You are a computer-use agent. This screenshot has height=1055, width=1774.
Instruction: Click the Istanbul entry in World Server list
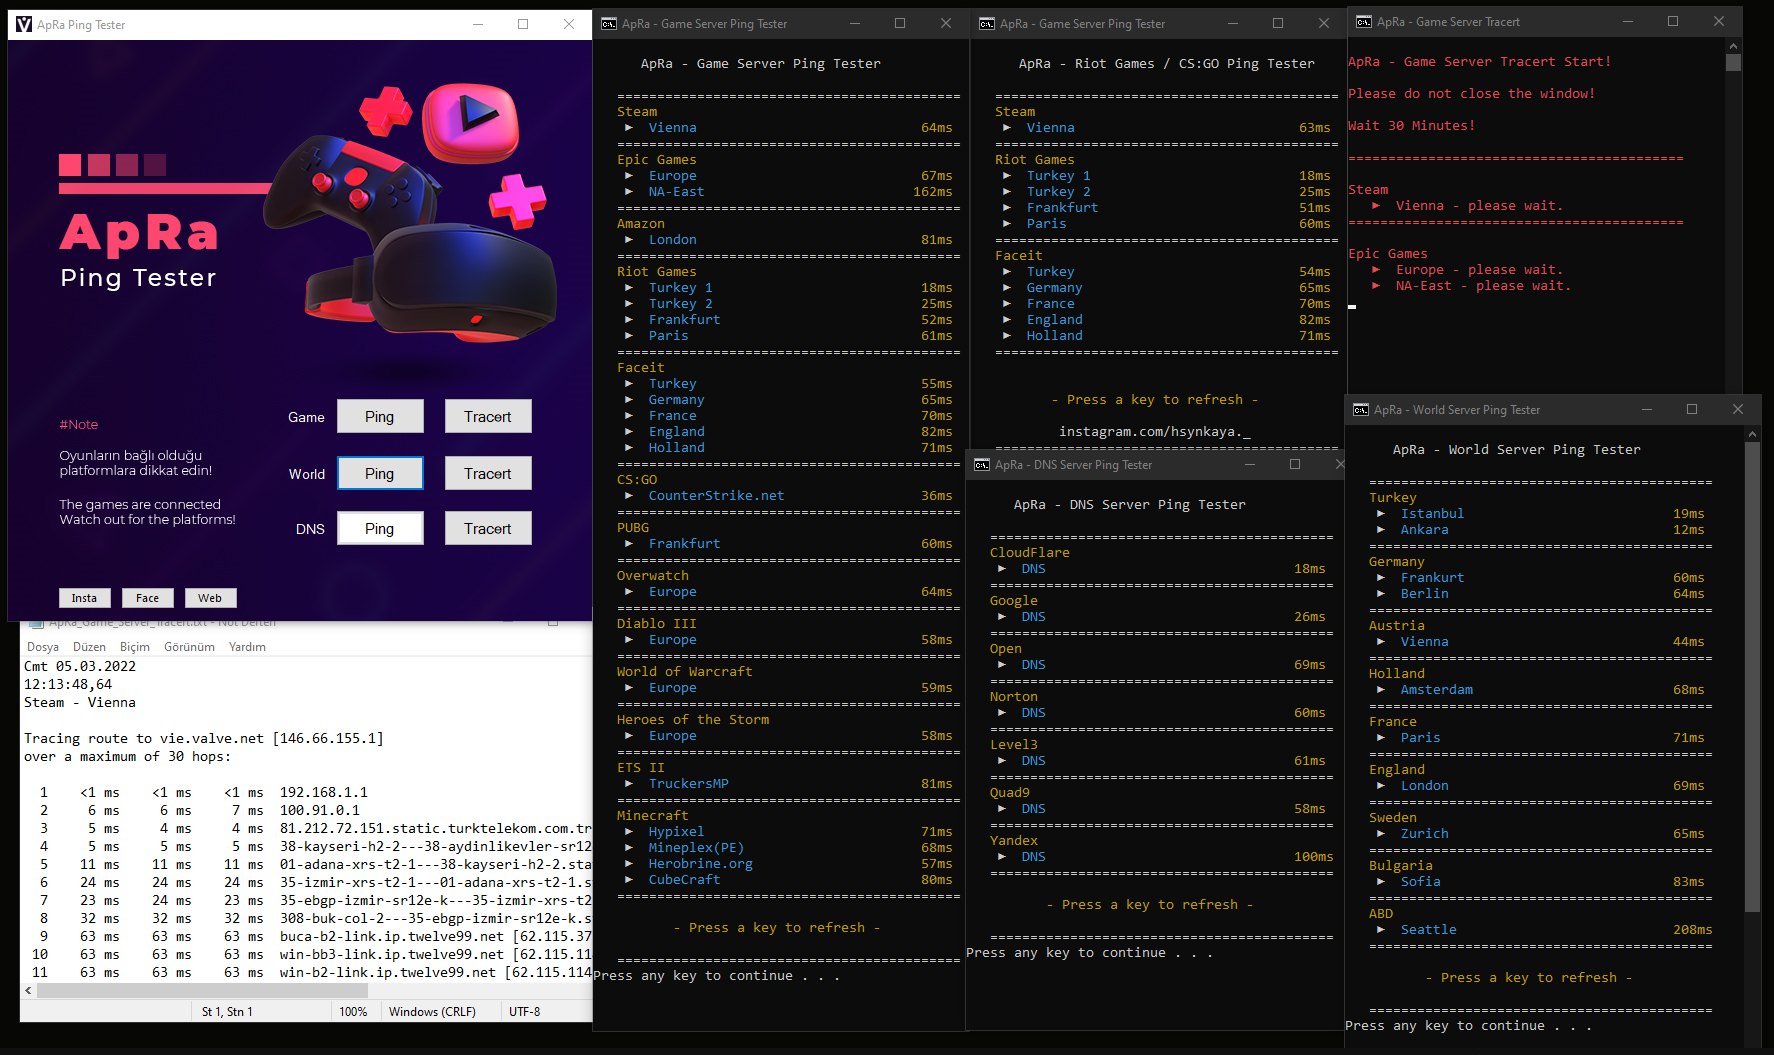(x=1432, y=514)
